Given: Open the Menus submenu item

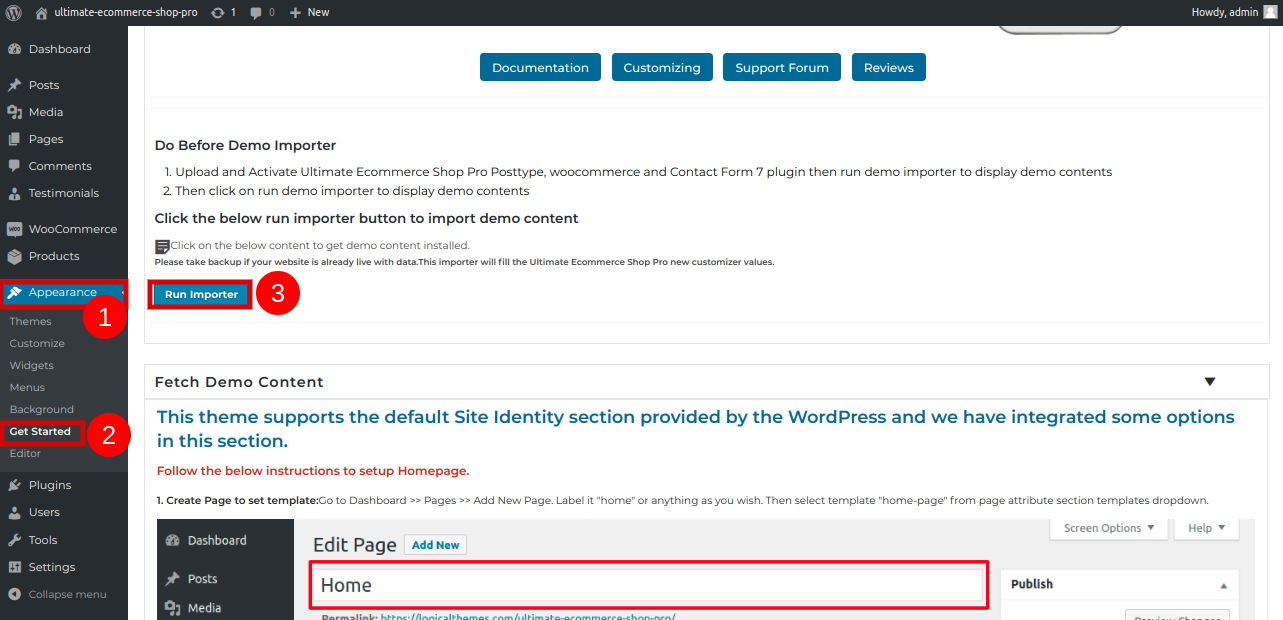Looking at the screenshot, I should click(x=27, y=387).
